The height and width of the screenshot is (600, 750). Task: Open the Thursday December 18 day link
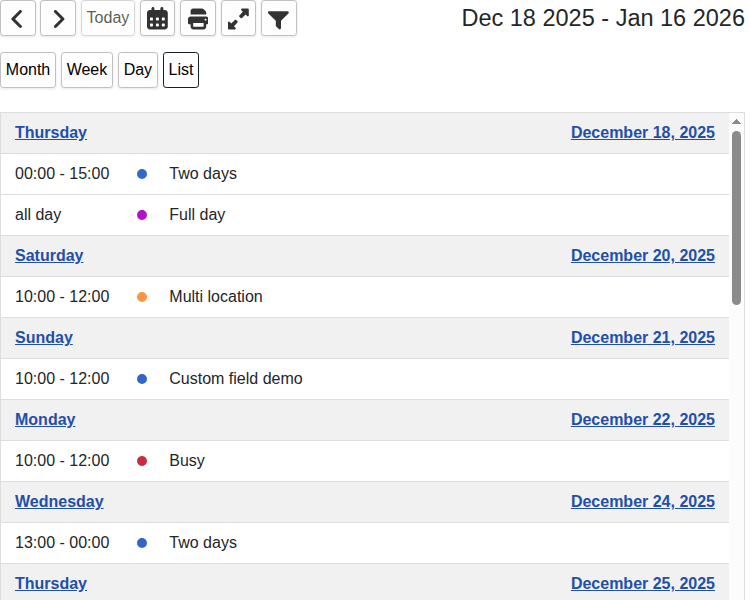pyautogui.click(x=51, y=133)
